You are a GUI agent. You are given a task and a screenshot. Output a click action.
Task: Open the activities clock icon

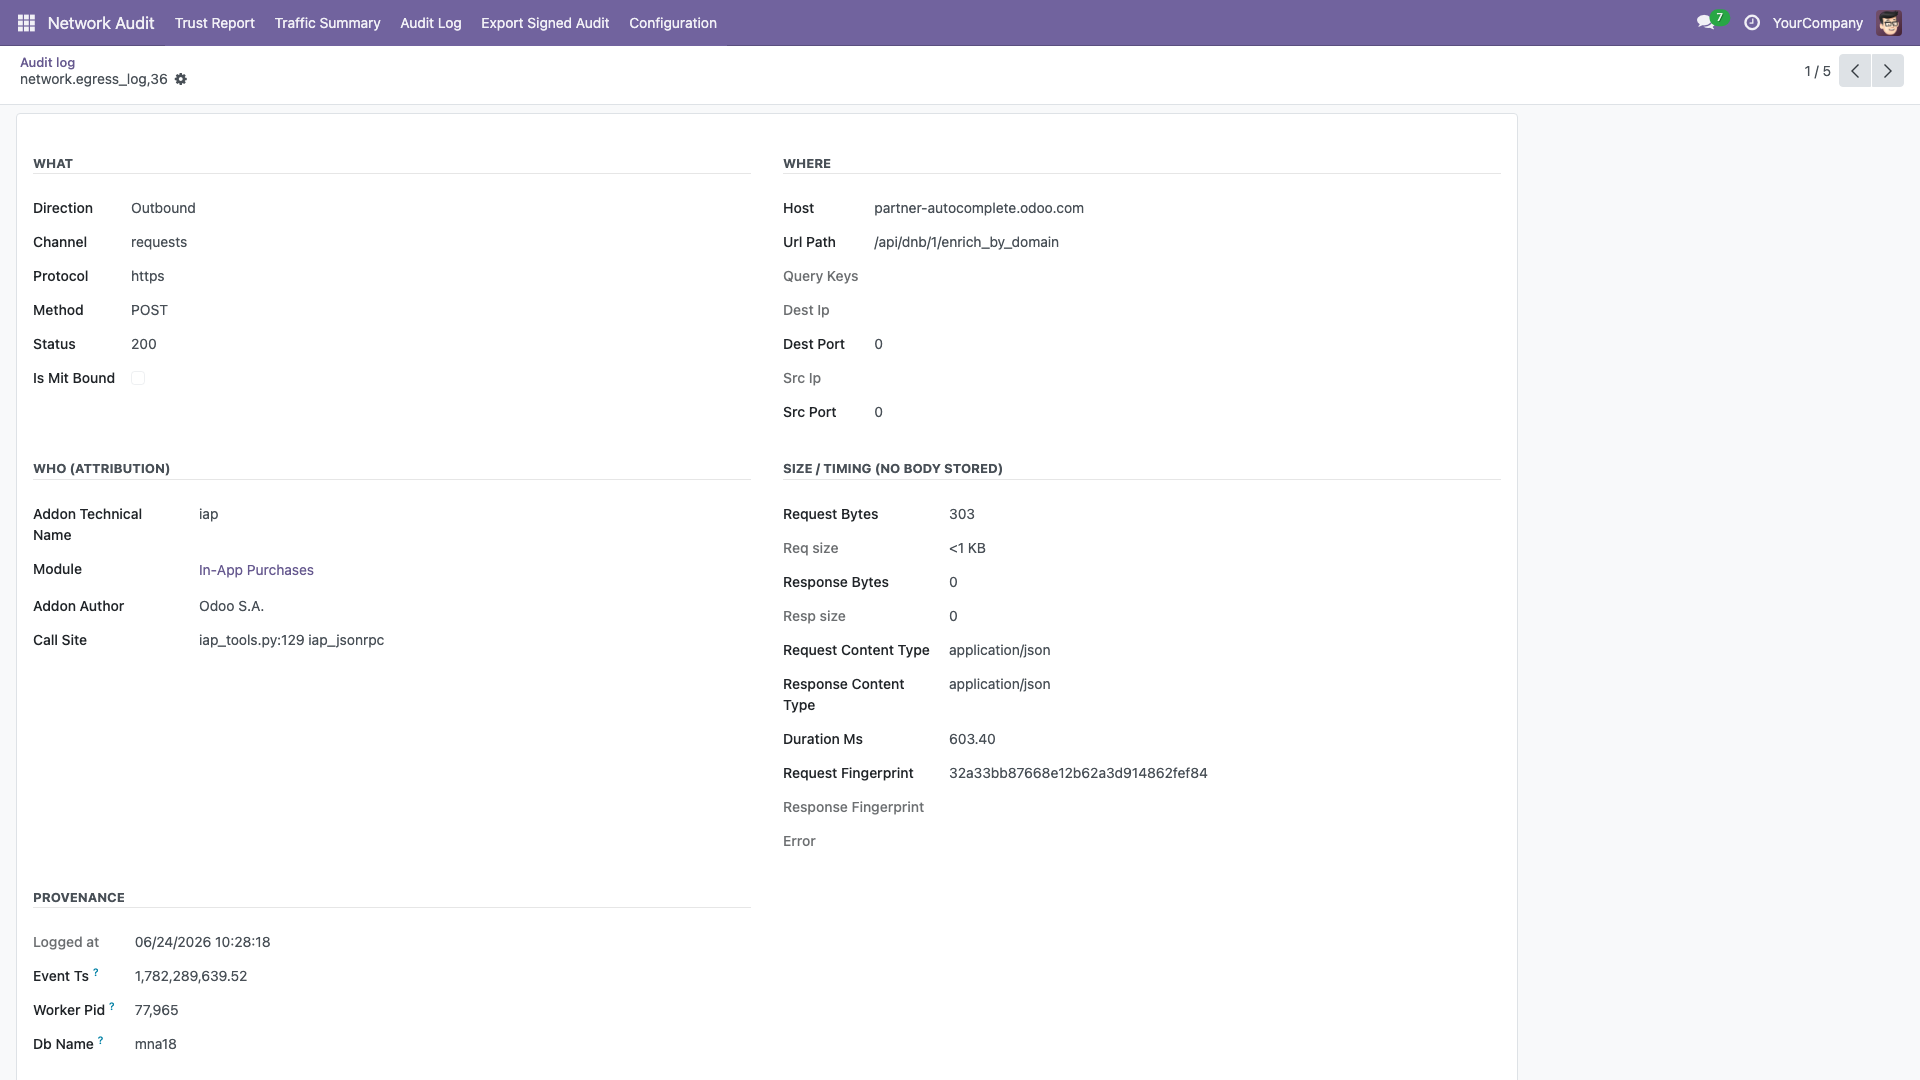coord(1752,23)
